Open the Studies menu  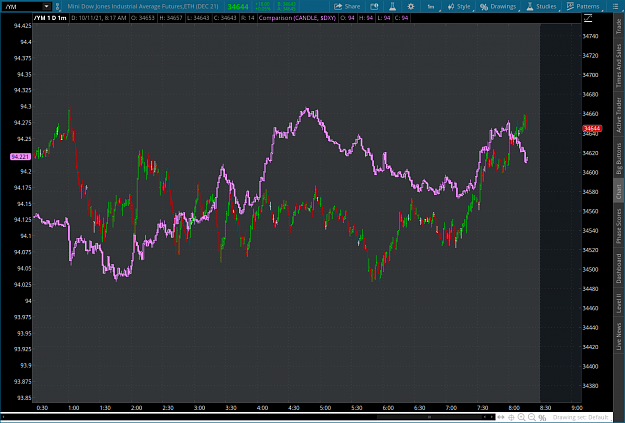click(541, 6)
